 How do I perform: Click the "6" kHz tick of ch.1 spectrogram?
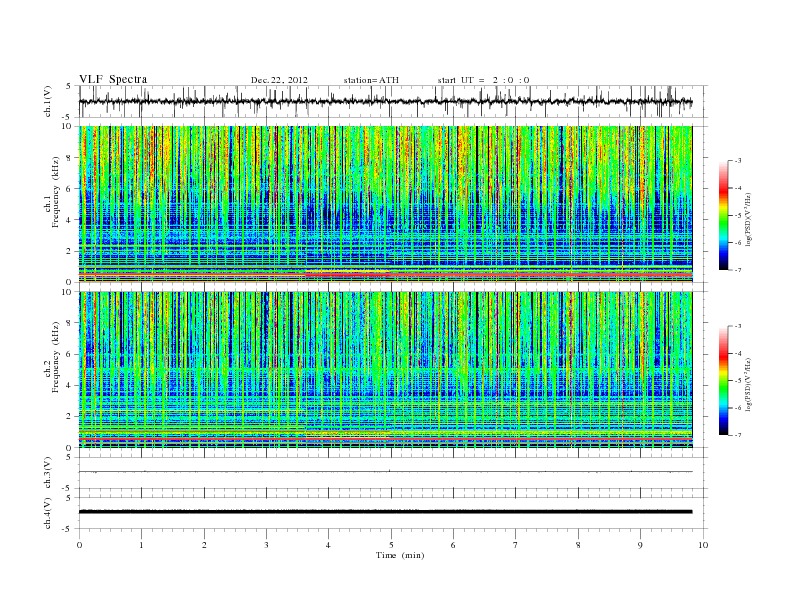69,189
